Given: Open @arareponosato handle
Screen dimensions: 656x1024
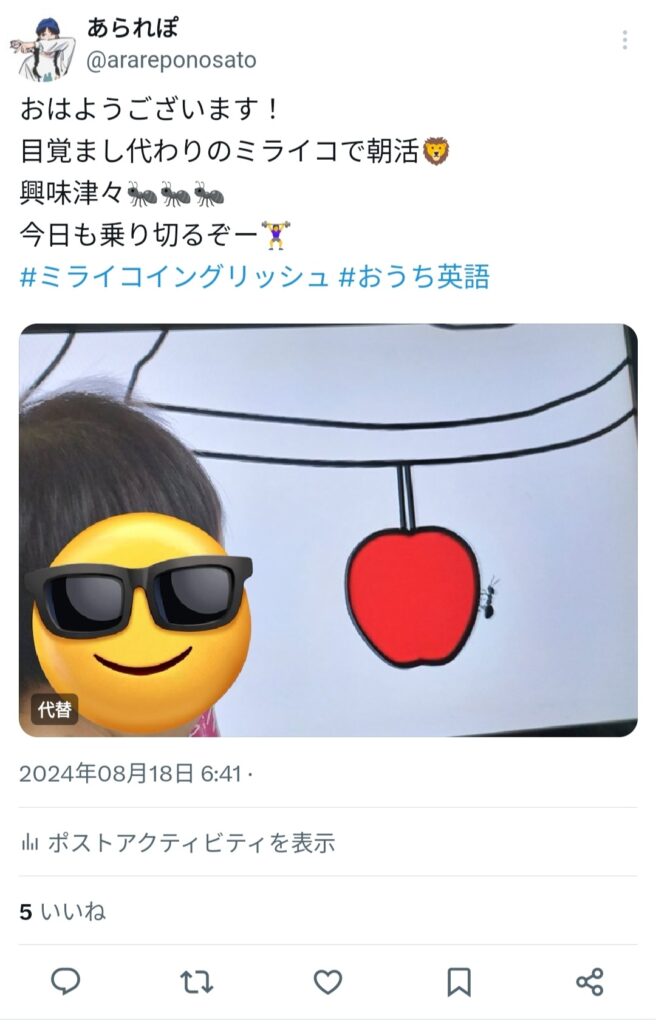Looking at the screenshot, I should pos(171,60).
